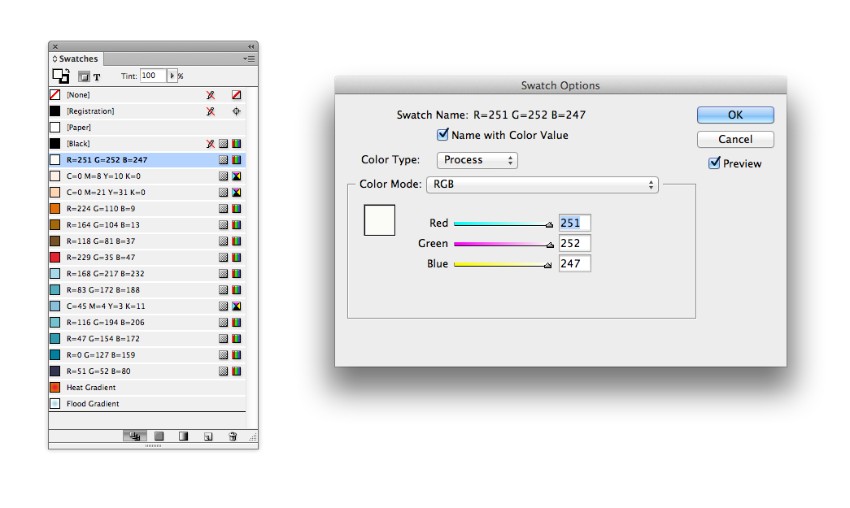
Task: Click the cycle-view arrows beside Swatches tab title
Action: pos(55,59)
